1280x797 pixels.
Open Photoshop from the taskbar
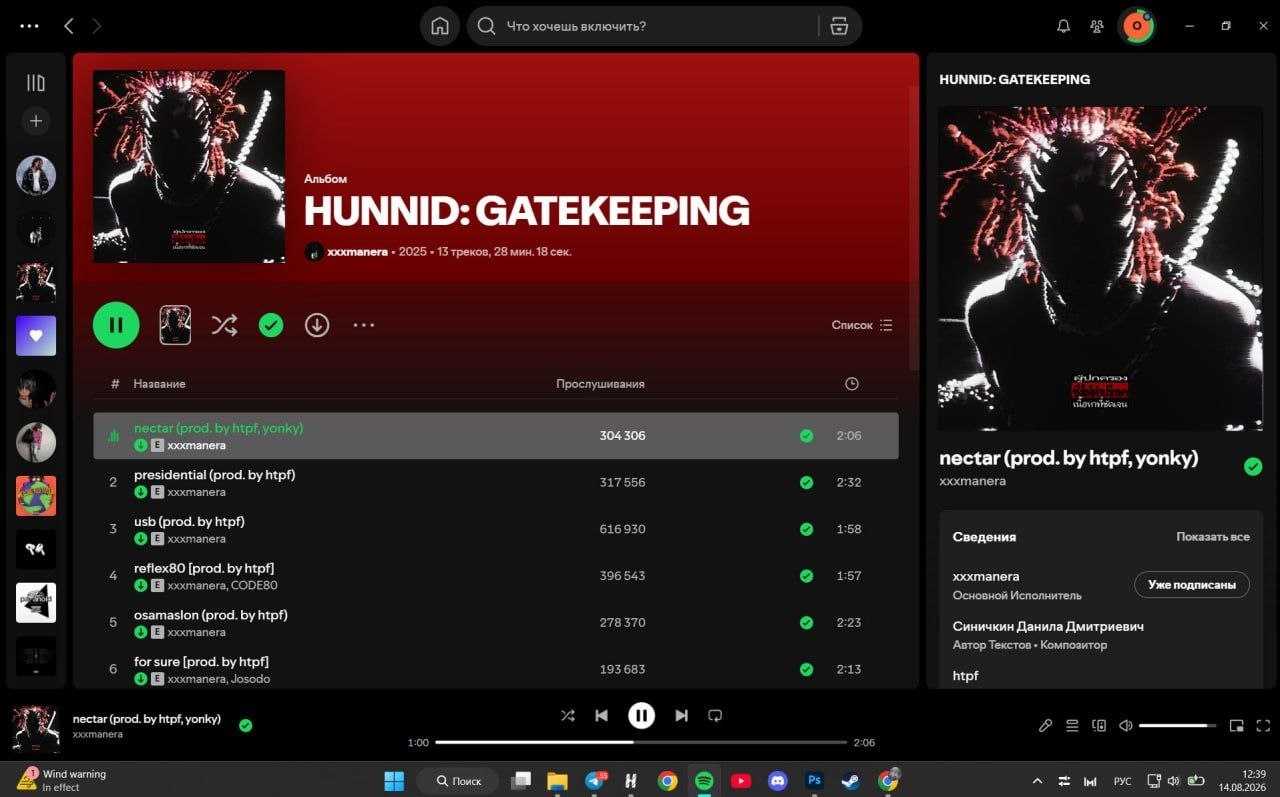(814, 781)
